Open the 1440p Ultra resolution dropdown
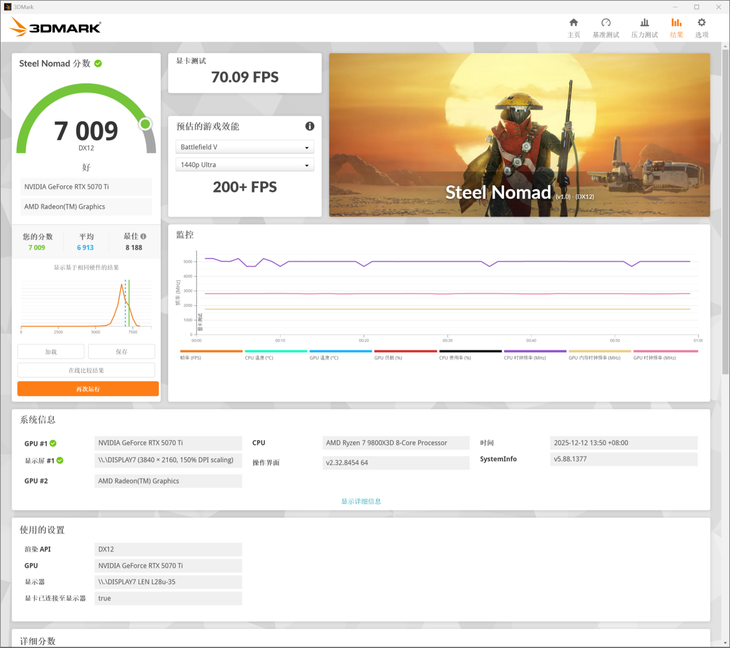Viewport: 730px width, 648px height. point(245,165)
